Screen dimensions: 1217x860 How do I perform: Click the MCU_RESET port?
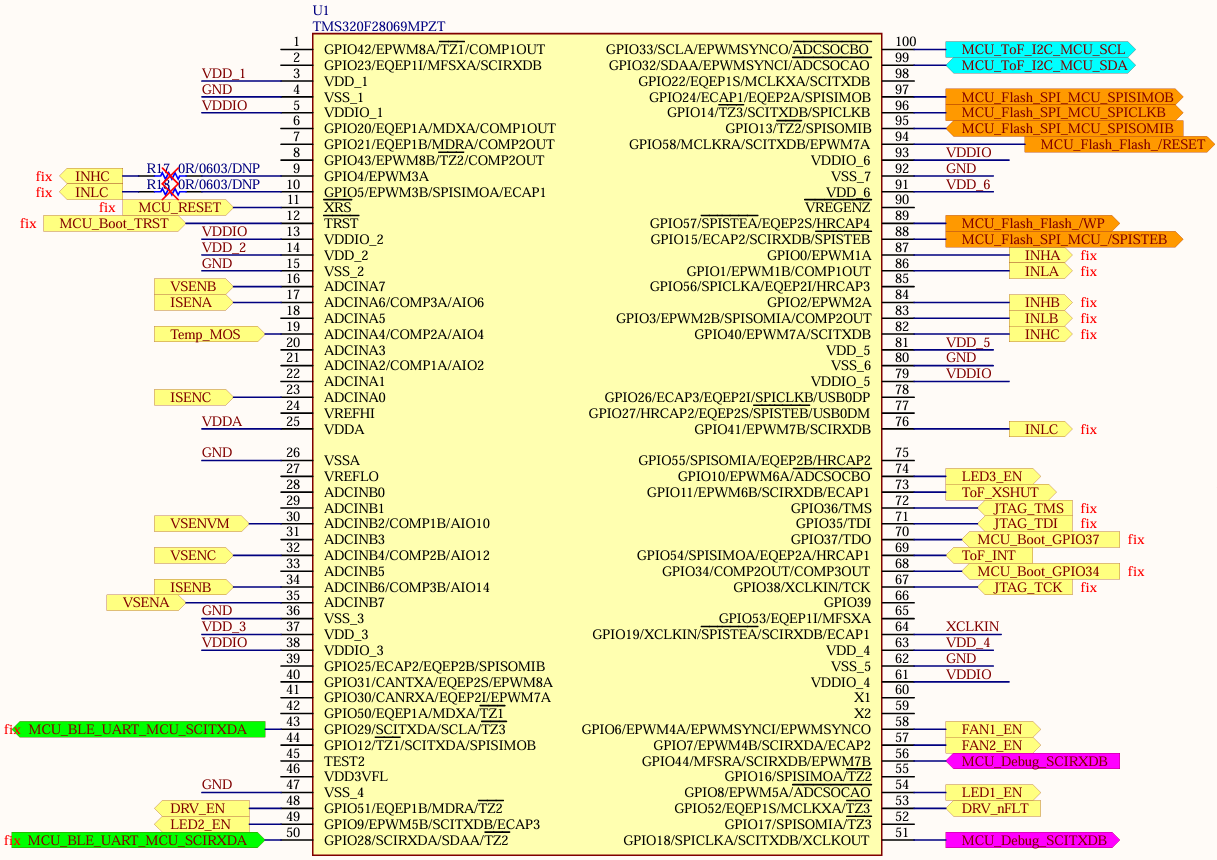coord(178,207)
